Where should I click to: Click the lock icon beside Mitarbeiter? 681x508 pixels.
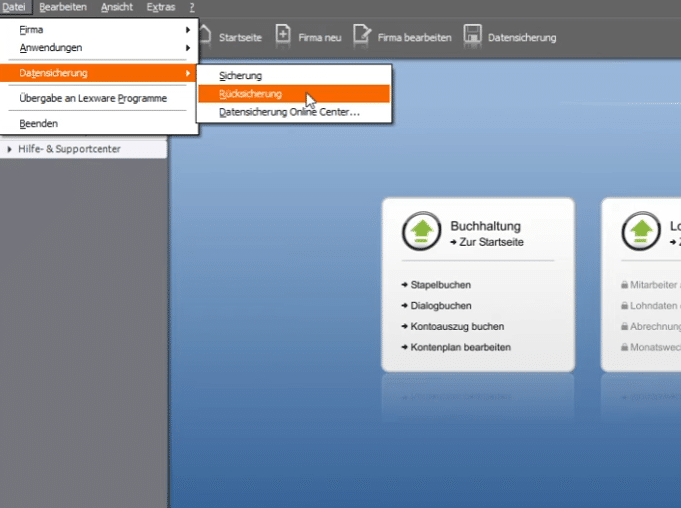pos(625,285)
